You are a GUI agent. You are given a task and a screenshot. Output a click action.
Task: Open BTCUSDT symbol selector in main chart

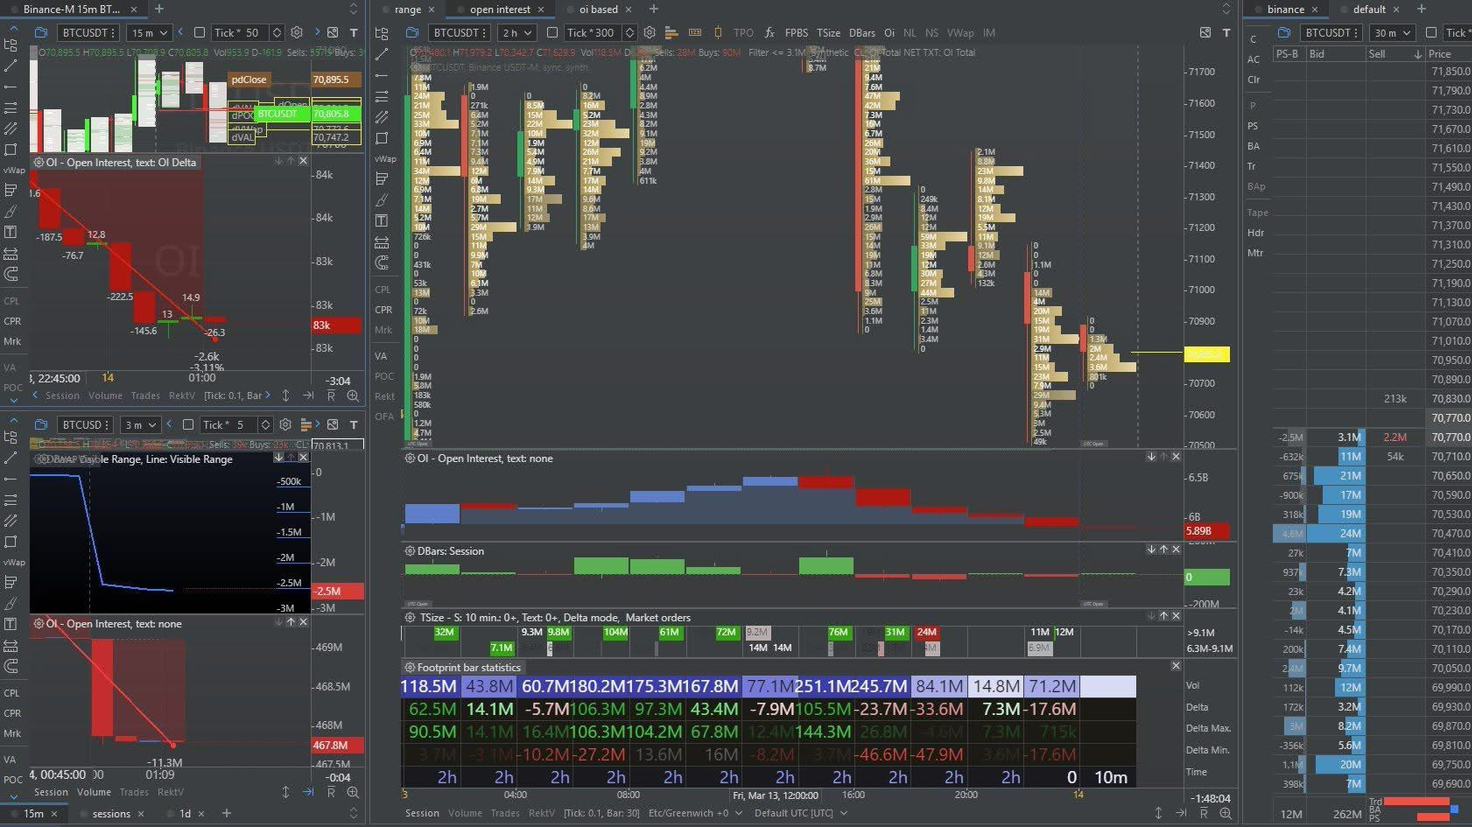(x=459, y=33)
